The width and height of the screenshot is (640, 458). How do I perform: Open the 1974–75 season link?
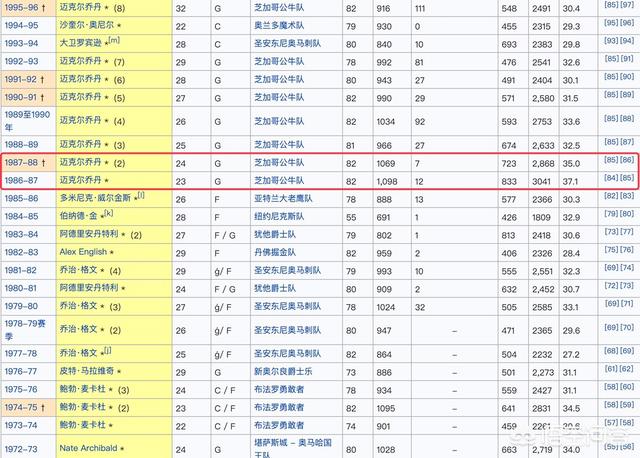[x=21, y=407]
